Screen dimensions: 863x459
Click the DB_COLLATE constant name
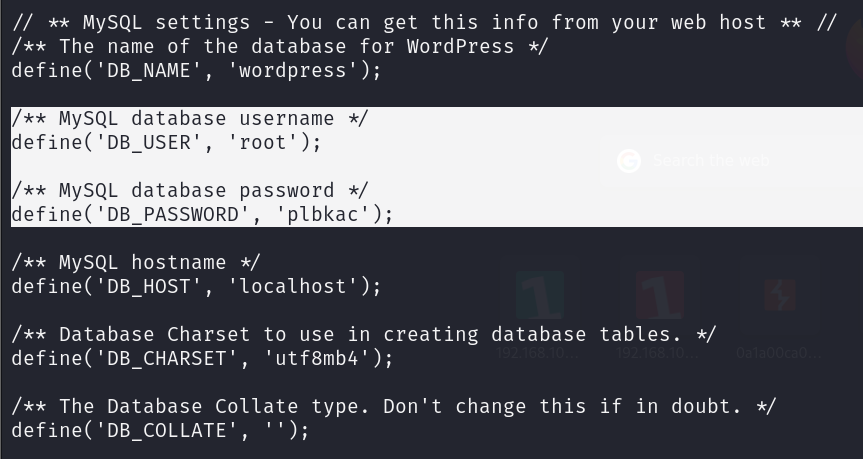click(x=167, y=431)
